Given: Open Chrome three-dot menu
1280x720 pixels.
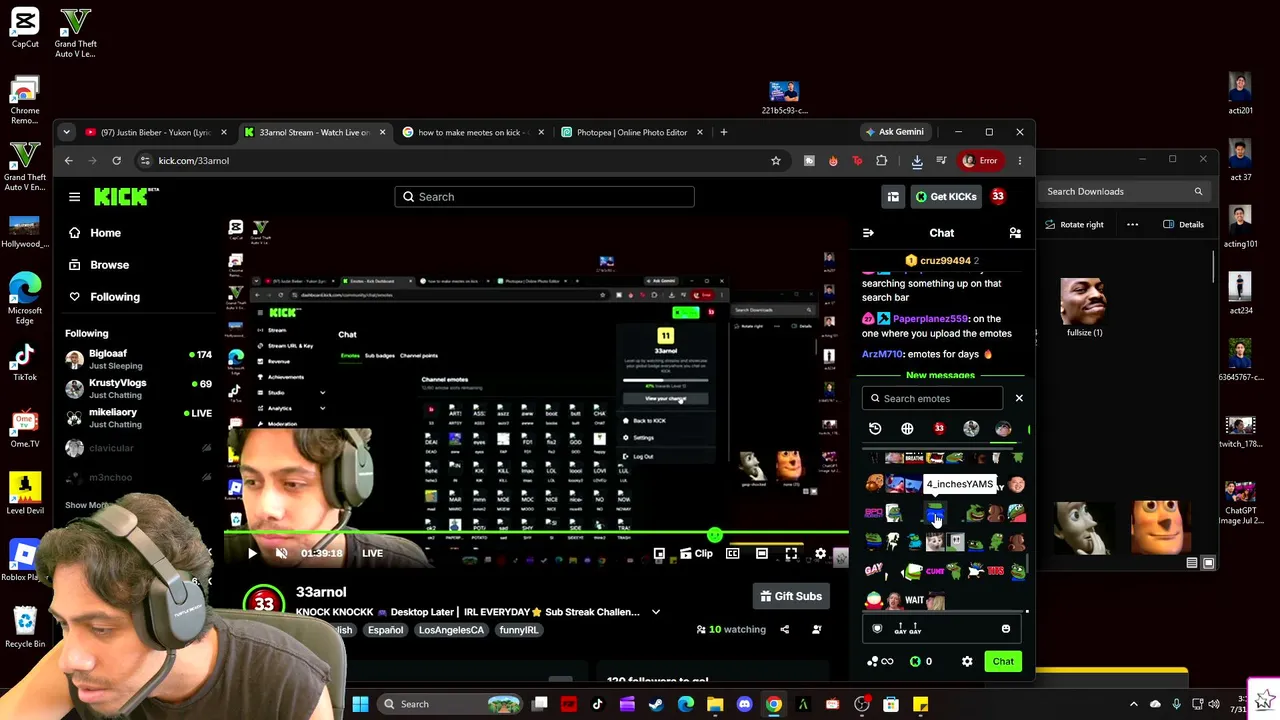Looking at the screenshot, I should (1020, 160).
